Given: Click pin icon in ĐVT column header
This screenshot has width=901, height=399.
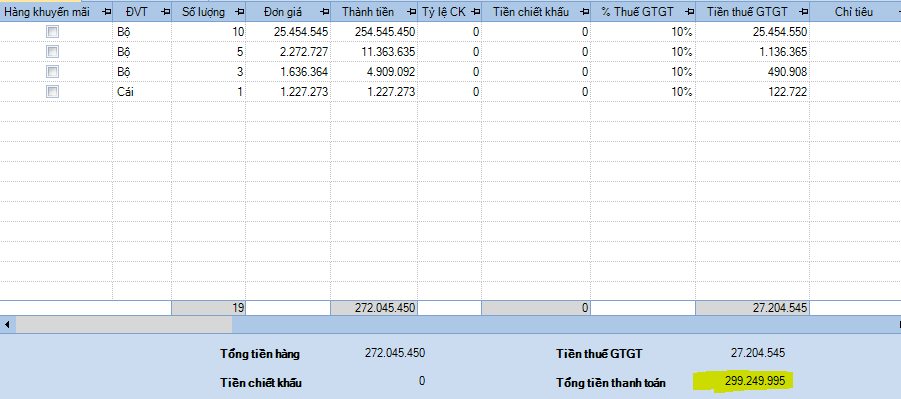Looking at the screenshot, I should tap(165, 12).
